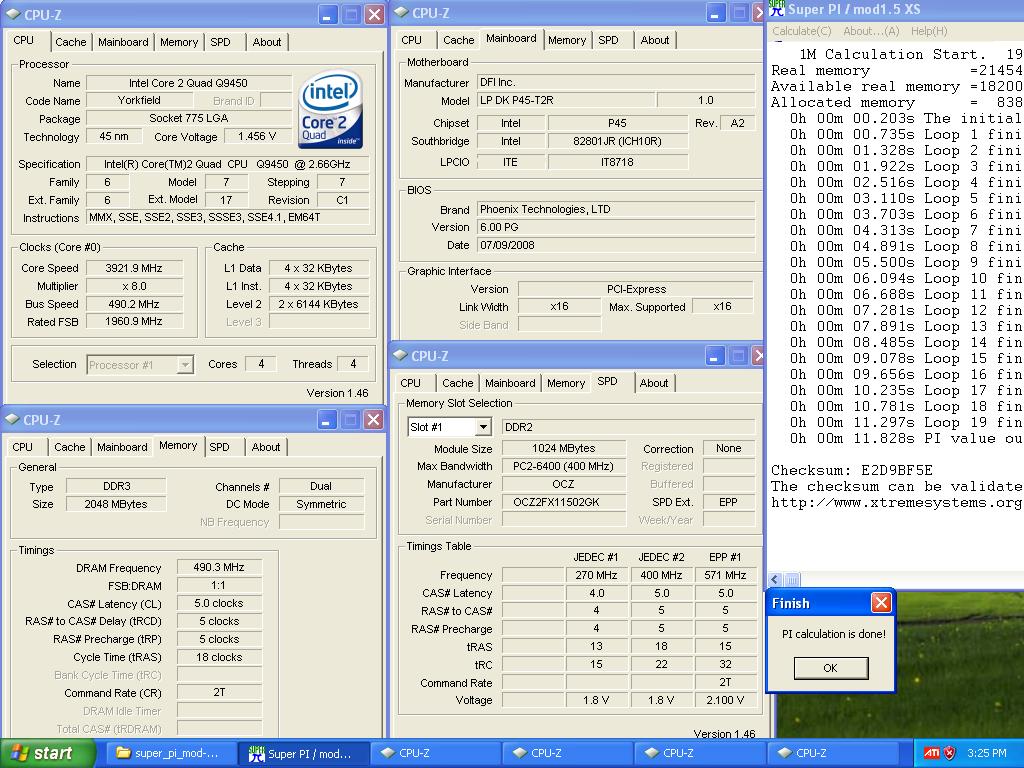Viewport: 1024px width, 768px height.
Task: Minimize the CPU-Z SPD window
Action: click(x=716, y=356)
